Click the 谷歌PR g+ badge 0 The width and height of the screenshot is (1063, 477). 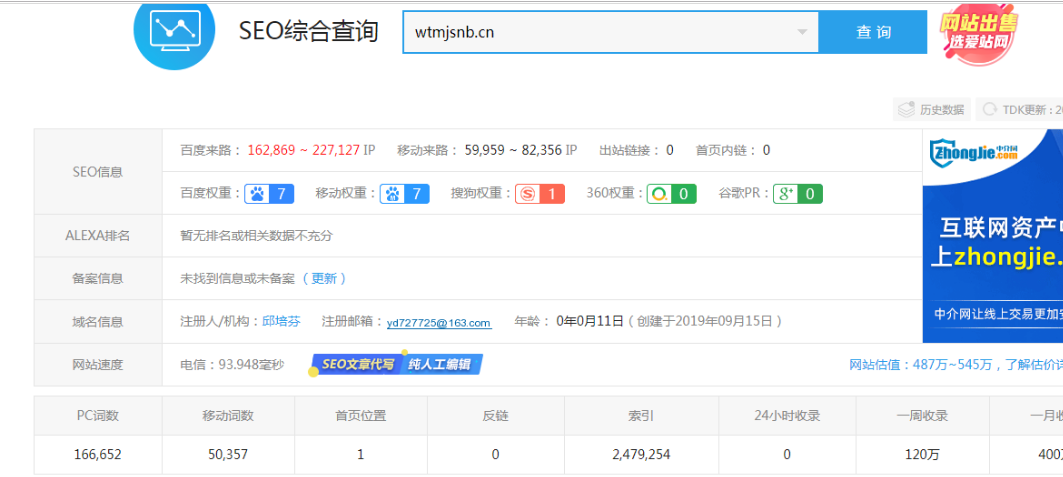point(798,194)
